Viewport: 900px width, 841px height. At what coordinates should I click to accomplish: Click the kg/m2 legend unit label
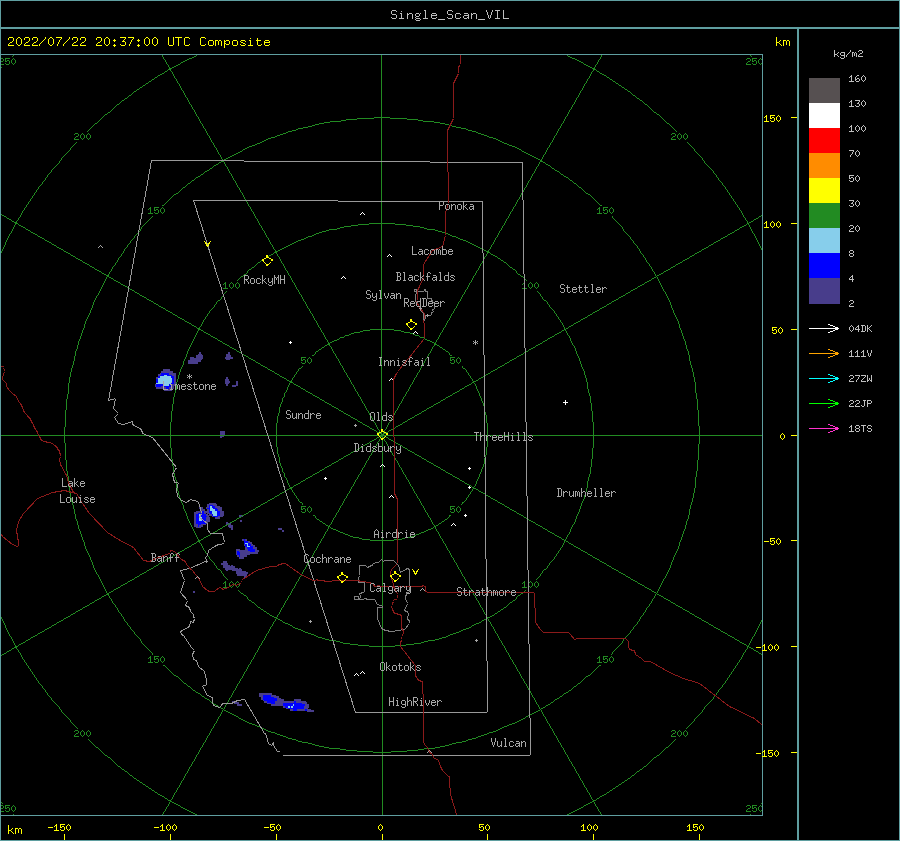(848, 54)
